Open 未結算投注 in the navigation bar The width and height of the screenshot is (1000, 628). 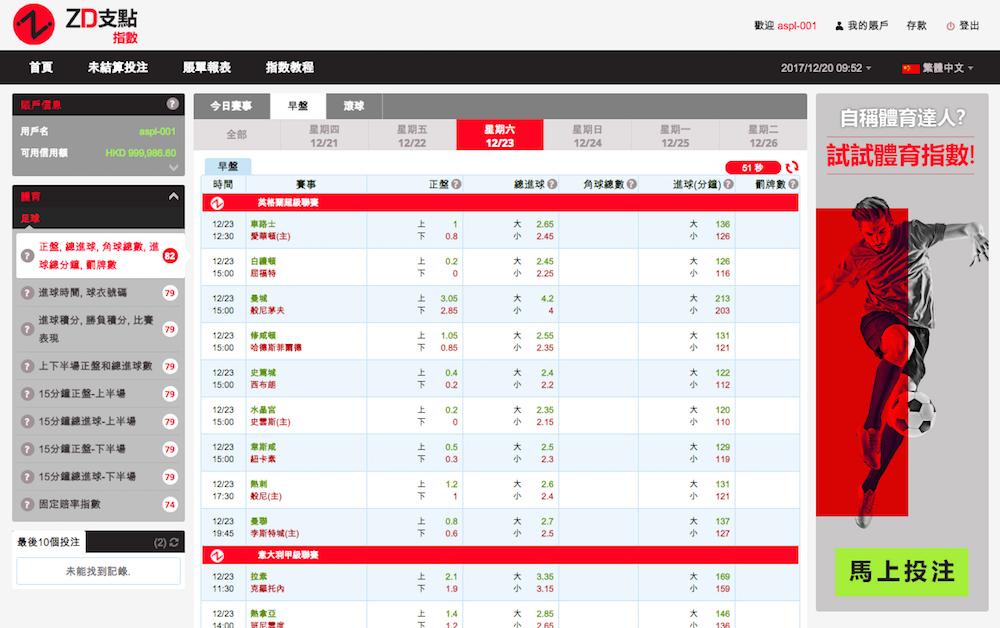click(x=117, y=68)
